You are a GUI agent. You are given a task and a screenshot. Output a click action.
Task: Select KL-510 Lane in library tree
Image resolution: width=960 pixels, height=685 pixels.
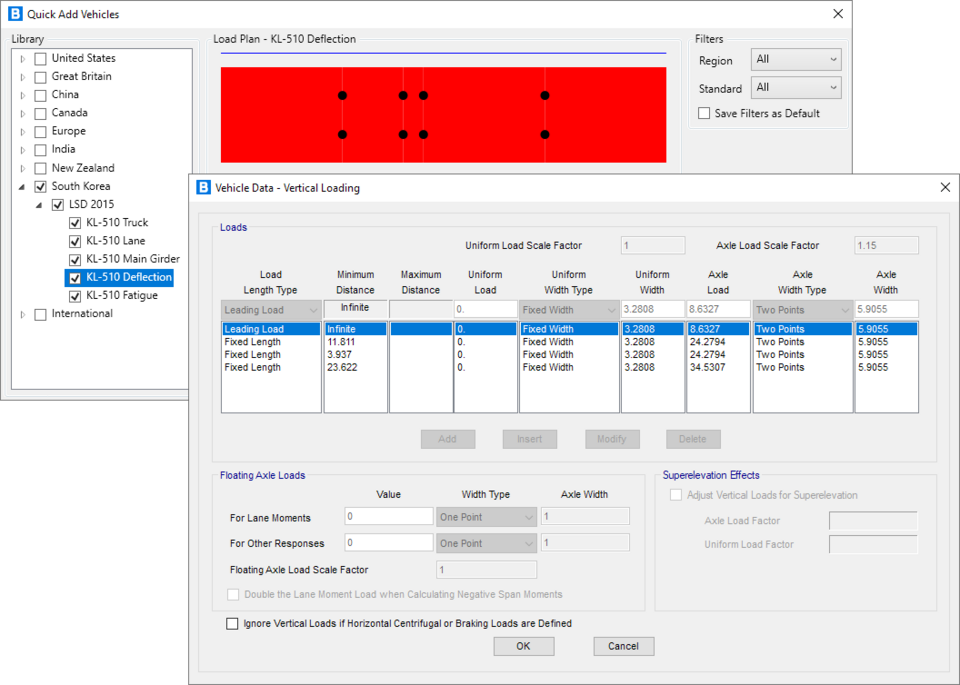point(115,241)
